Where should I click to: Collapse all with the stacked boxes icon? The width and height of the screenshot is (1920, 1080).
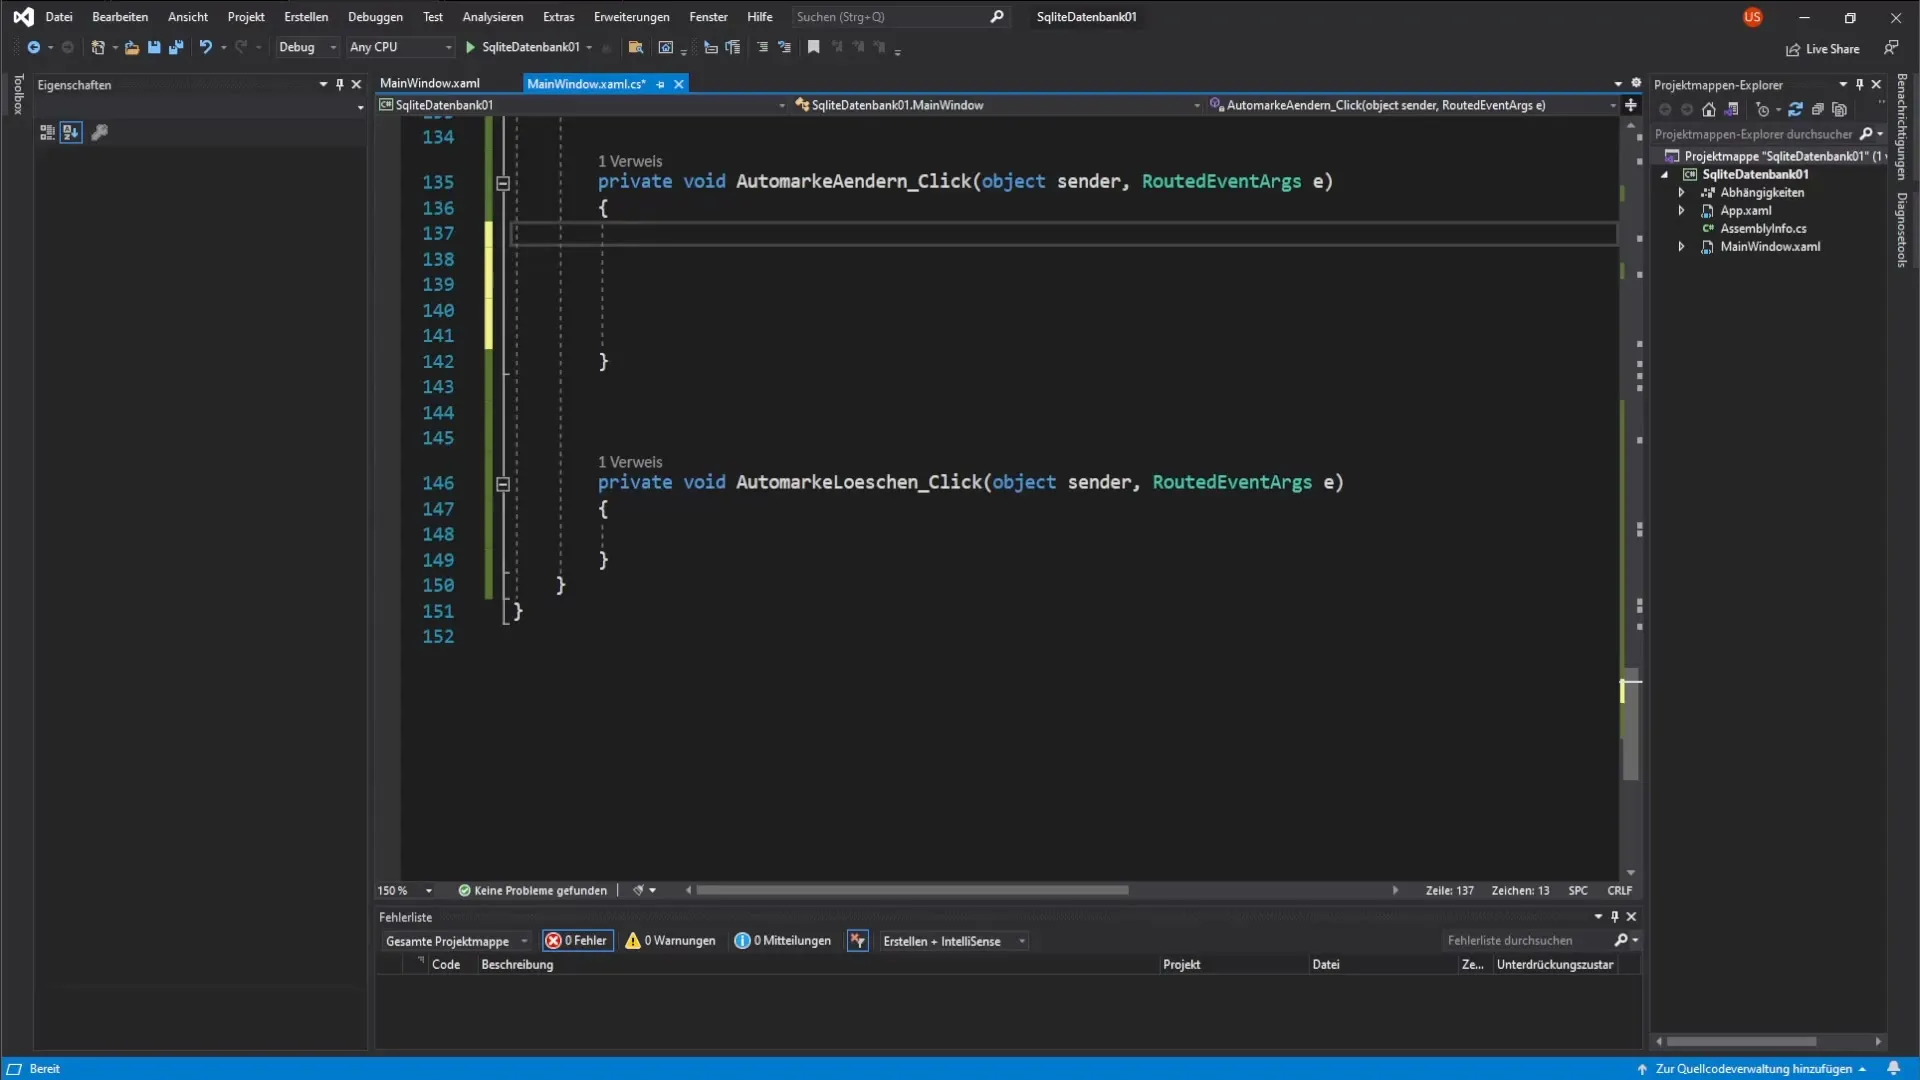(1818, 110)
